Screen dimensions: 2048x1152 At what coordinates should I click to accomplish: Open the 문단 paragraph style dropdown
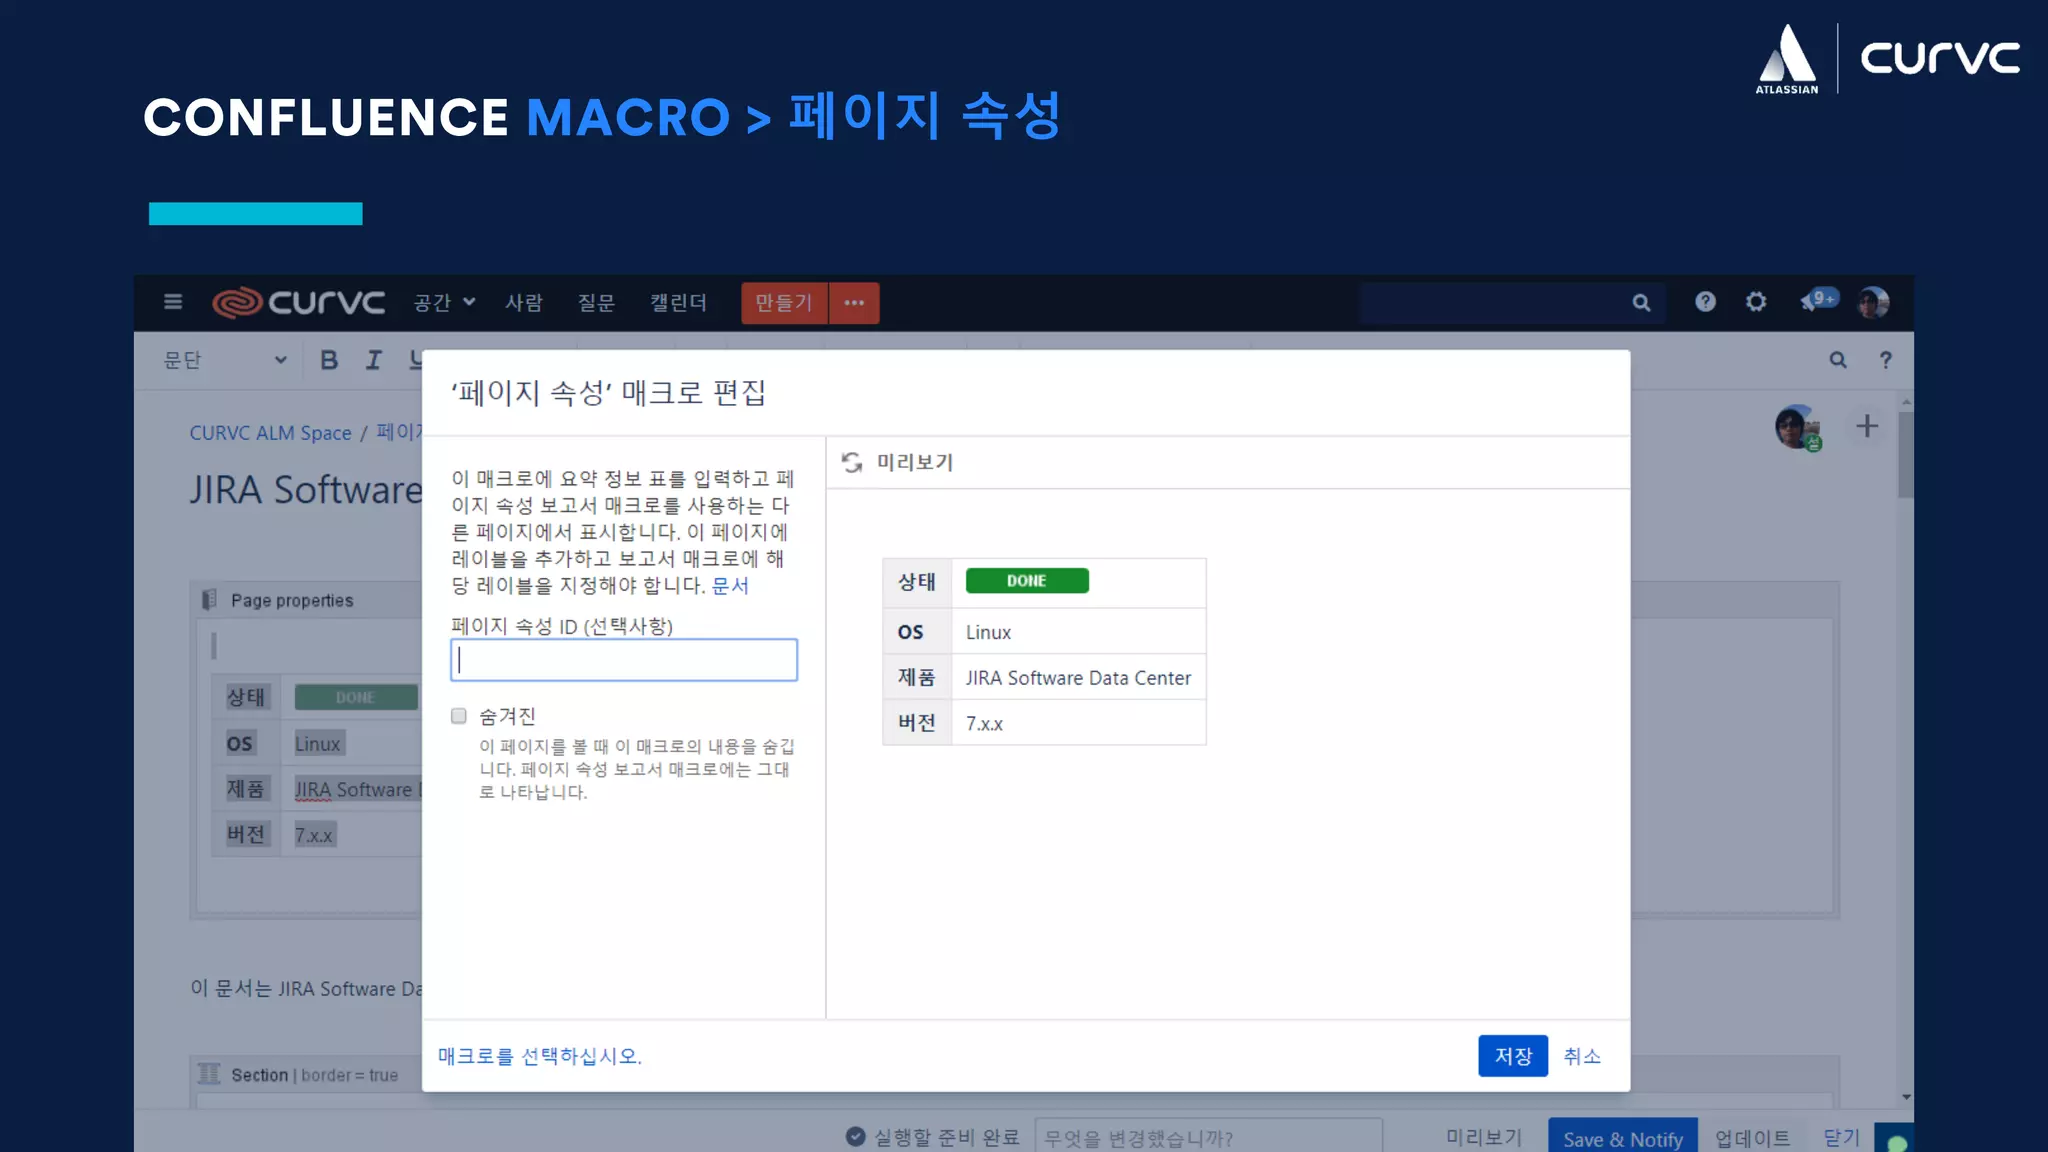(225, 360)
